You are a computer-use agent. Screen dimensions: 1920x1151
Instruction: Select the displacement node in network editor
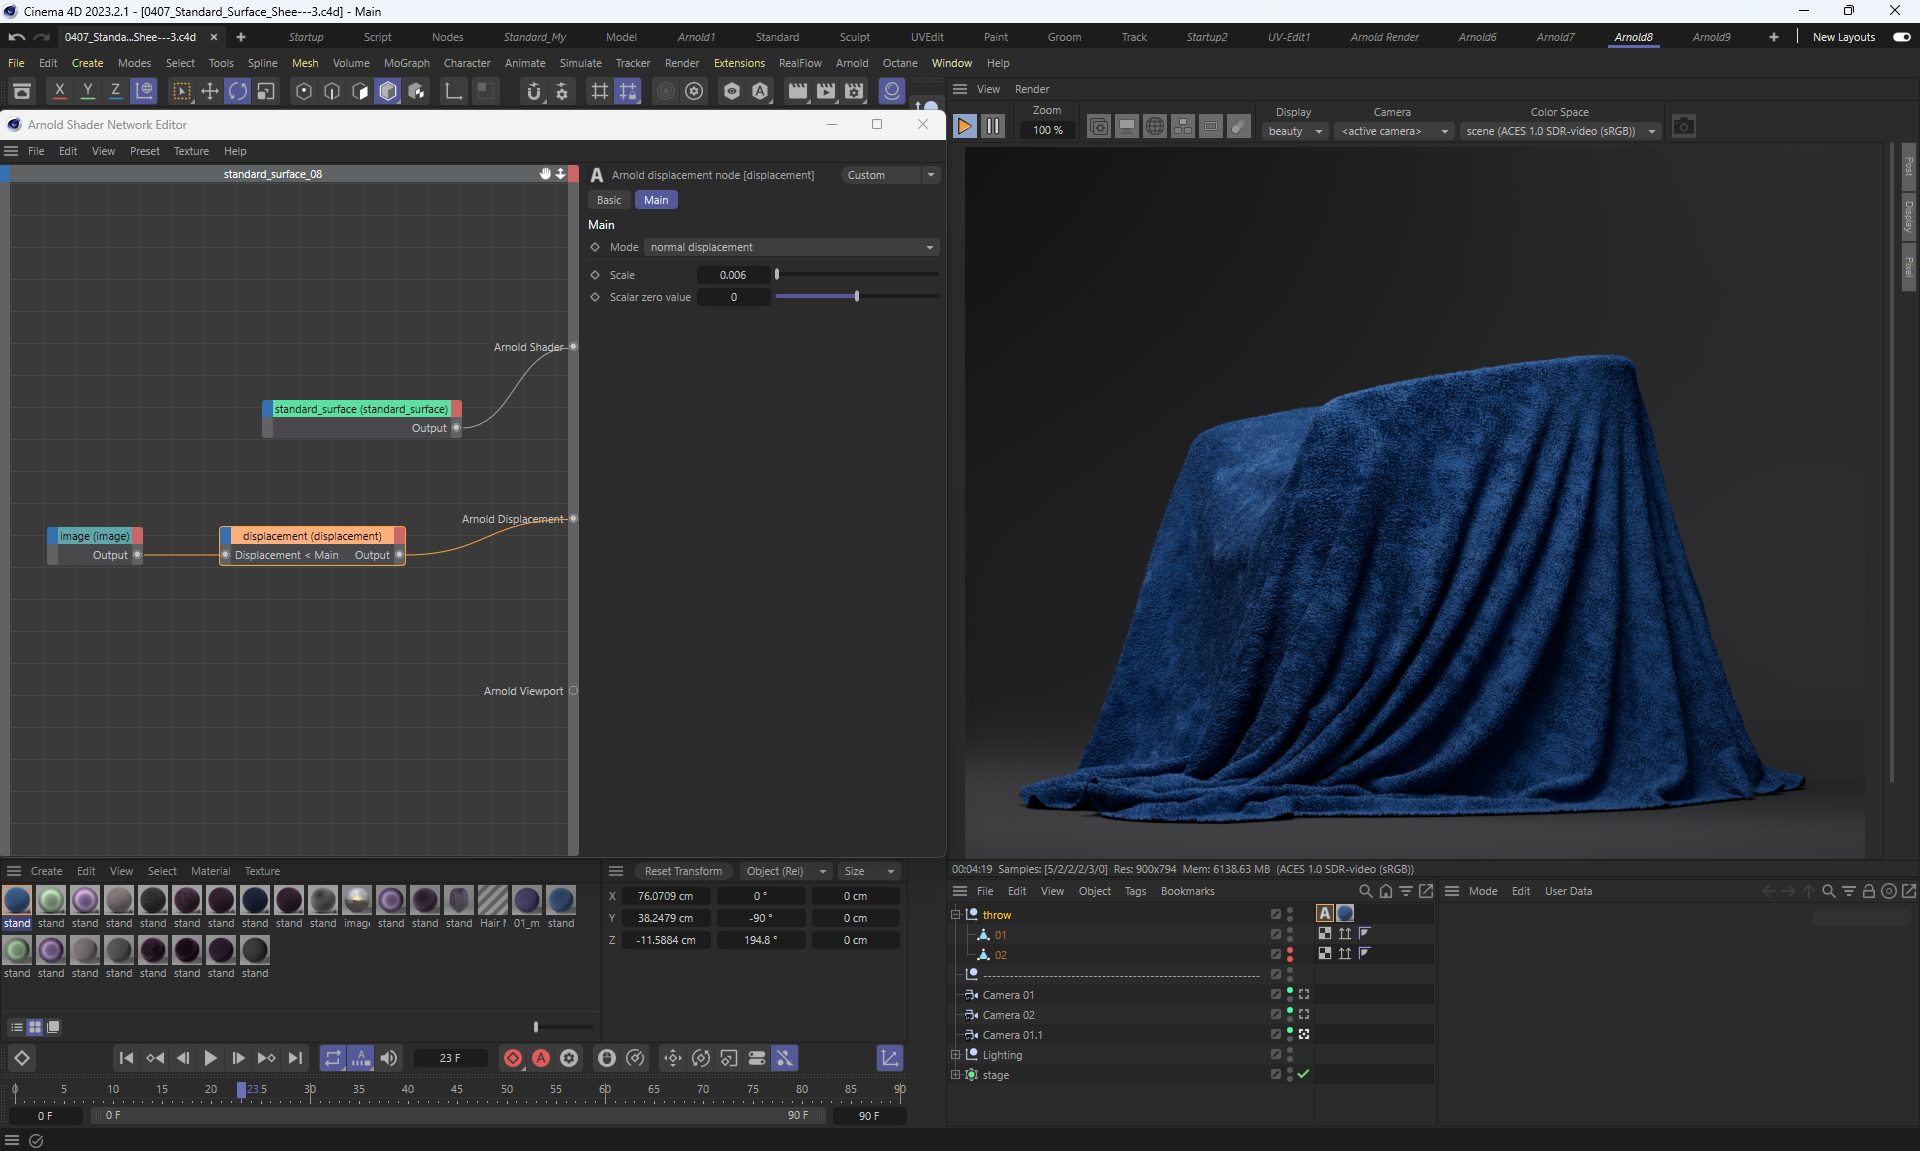(x=312, y=536)
